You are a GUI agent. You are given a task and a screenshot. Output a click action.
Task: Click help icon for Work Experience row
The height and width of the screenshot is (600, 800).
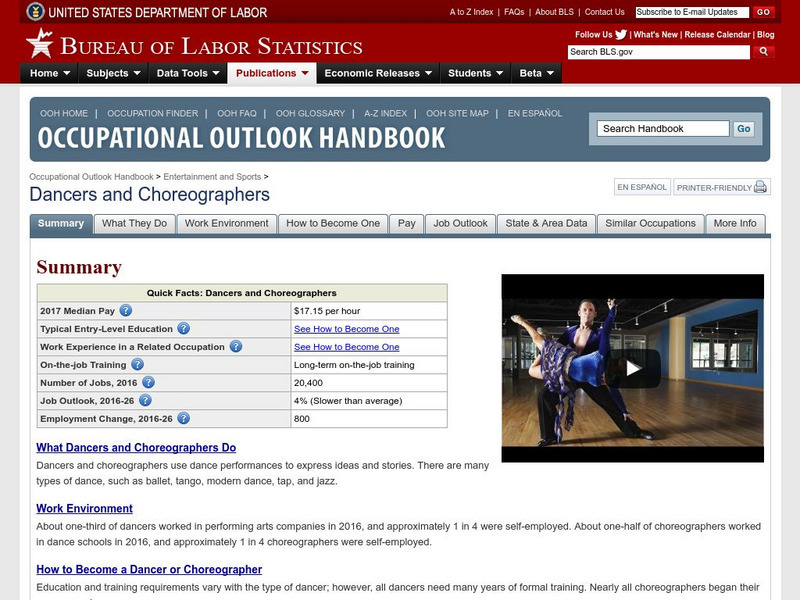coord(236,346)
